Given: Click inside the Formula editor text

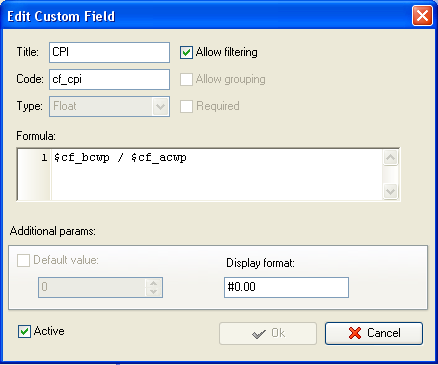Looking at the screenshot, I should tap(217, 174).
